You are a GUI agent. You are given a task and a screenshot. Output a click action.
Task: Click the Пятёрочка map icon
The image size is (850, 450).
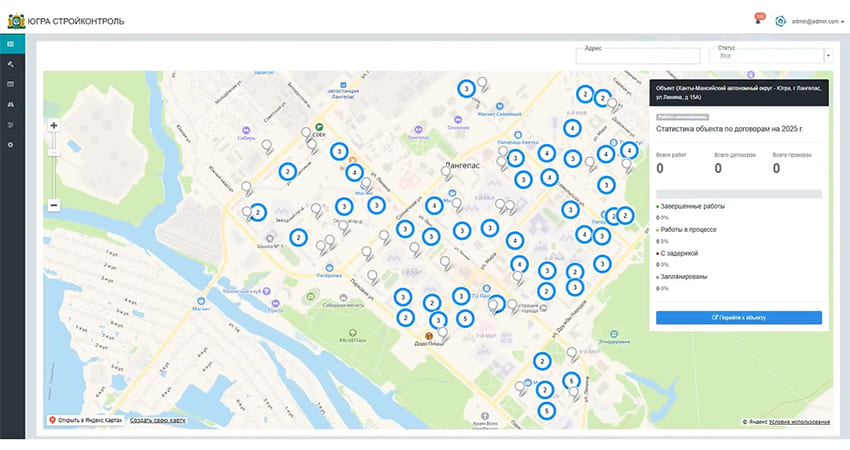pyautogui.click(x=330, y=268)
